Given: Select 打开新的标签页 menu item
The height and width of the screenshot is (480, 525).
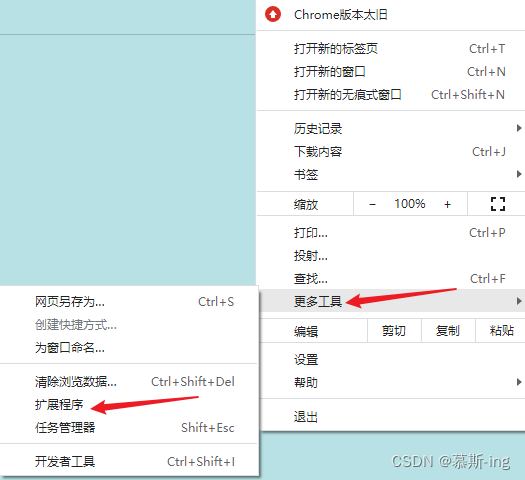Looking at the screenshot, I should click(391, 49).
